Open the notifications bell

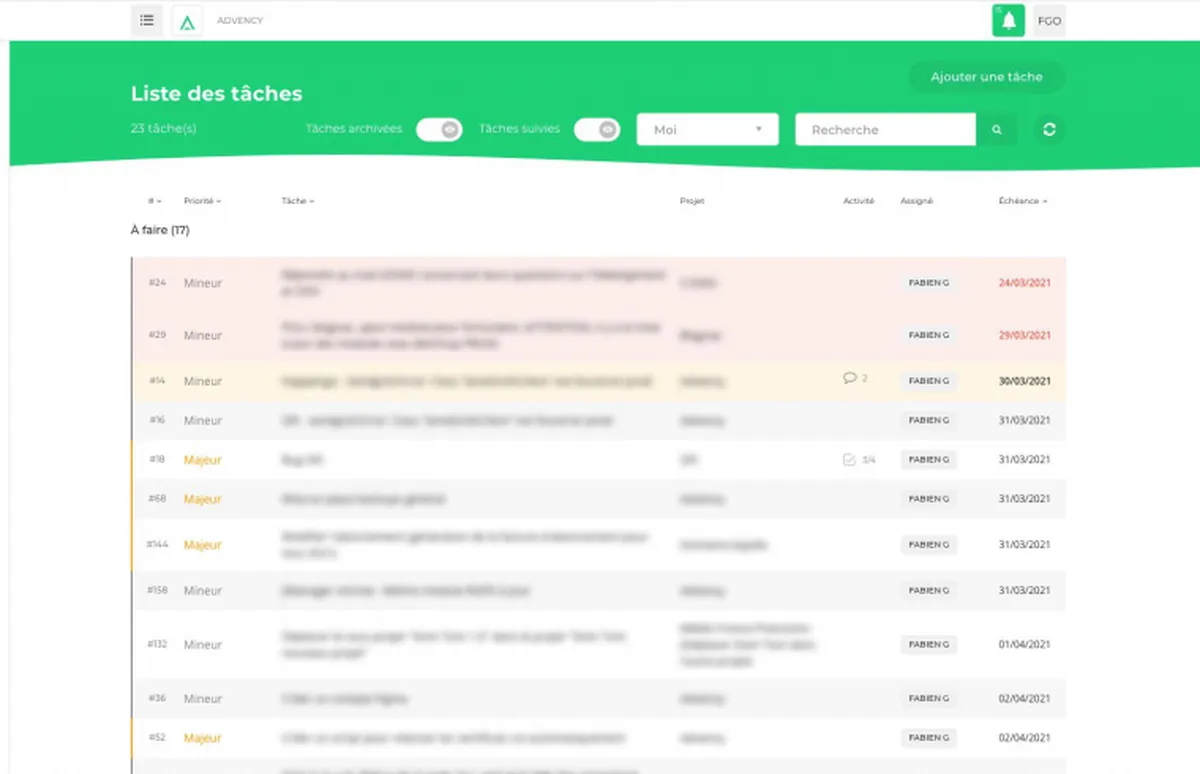1008,21
